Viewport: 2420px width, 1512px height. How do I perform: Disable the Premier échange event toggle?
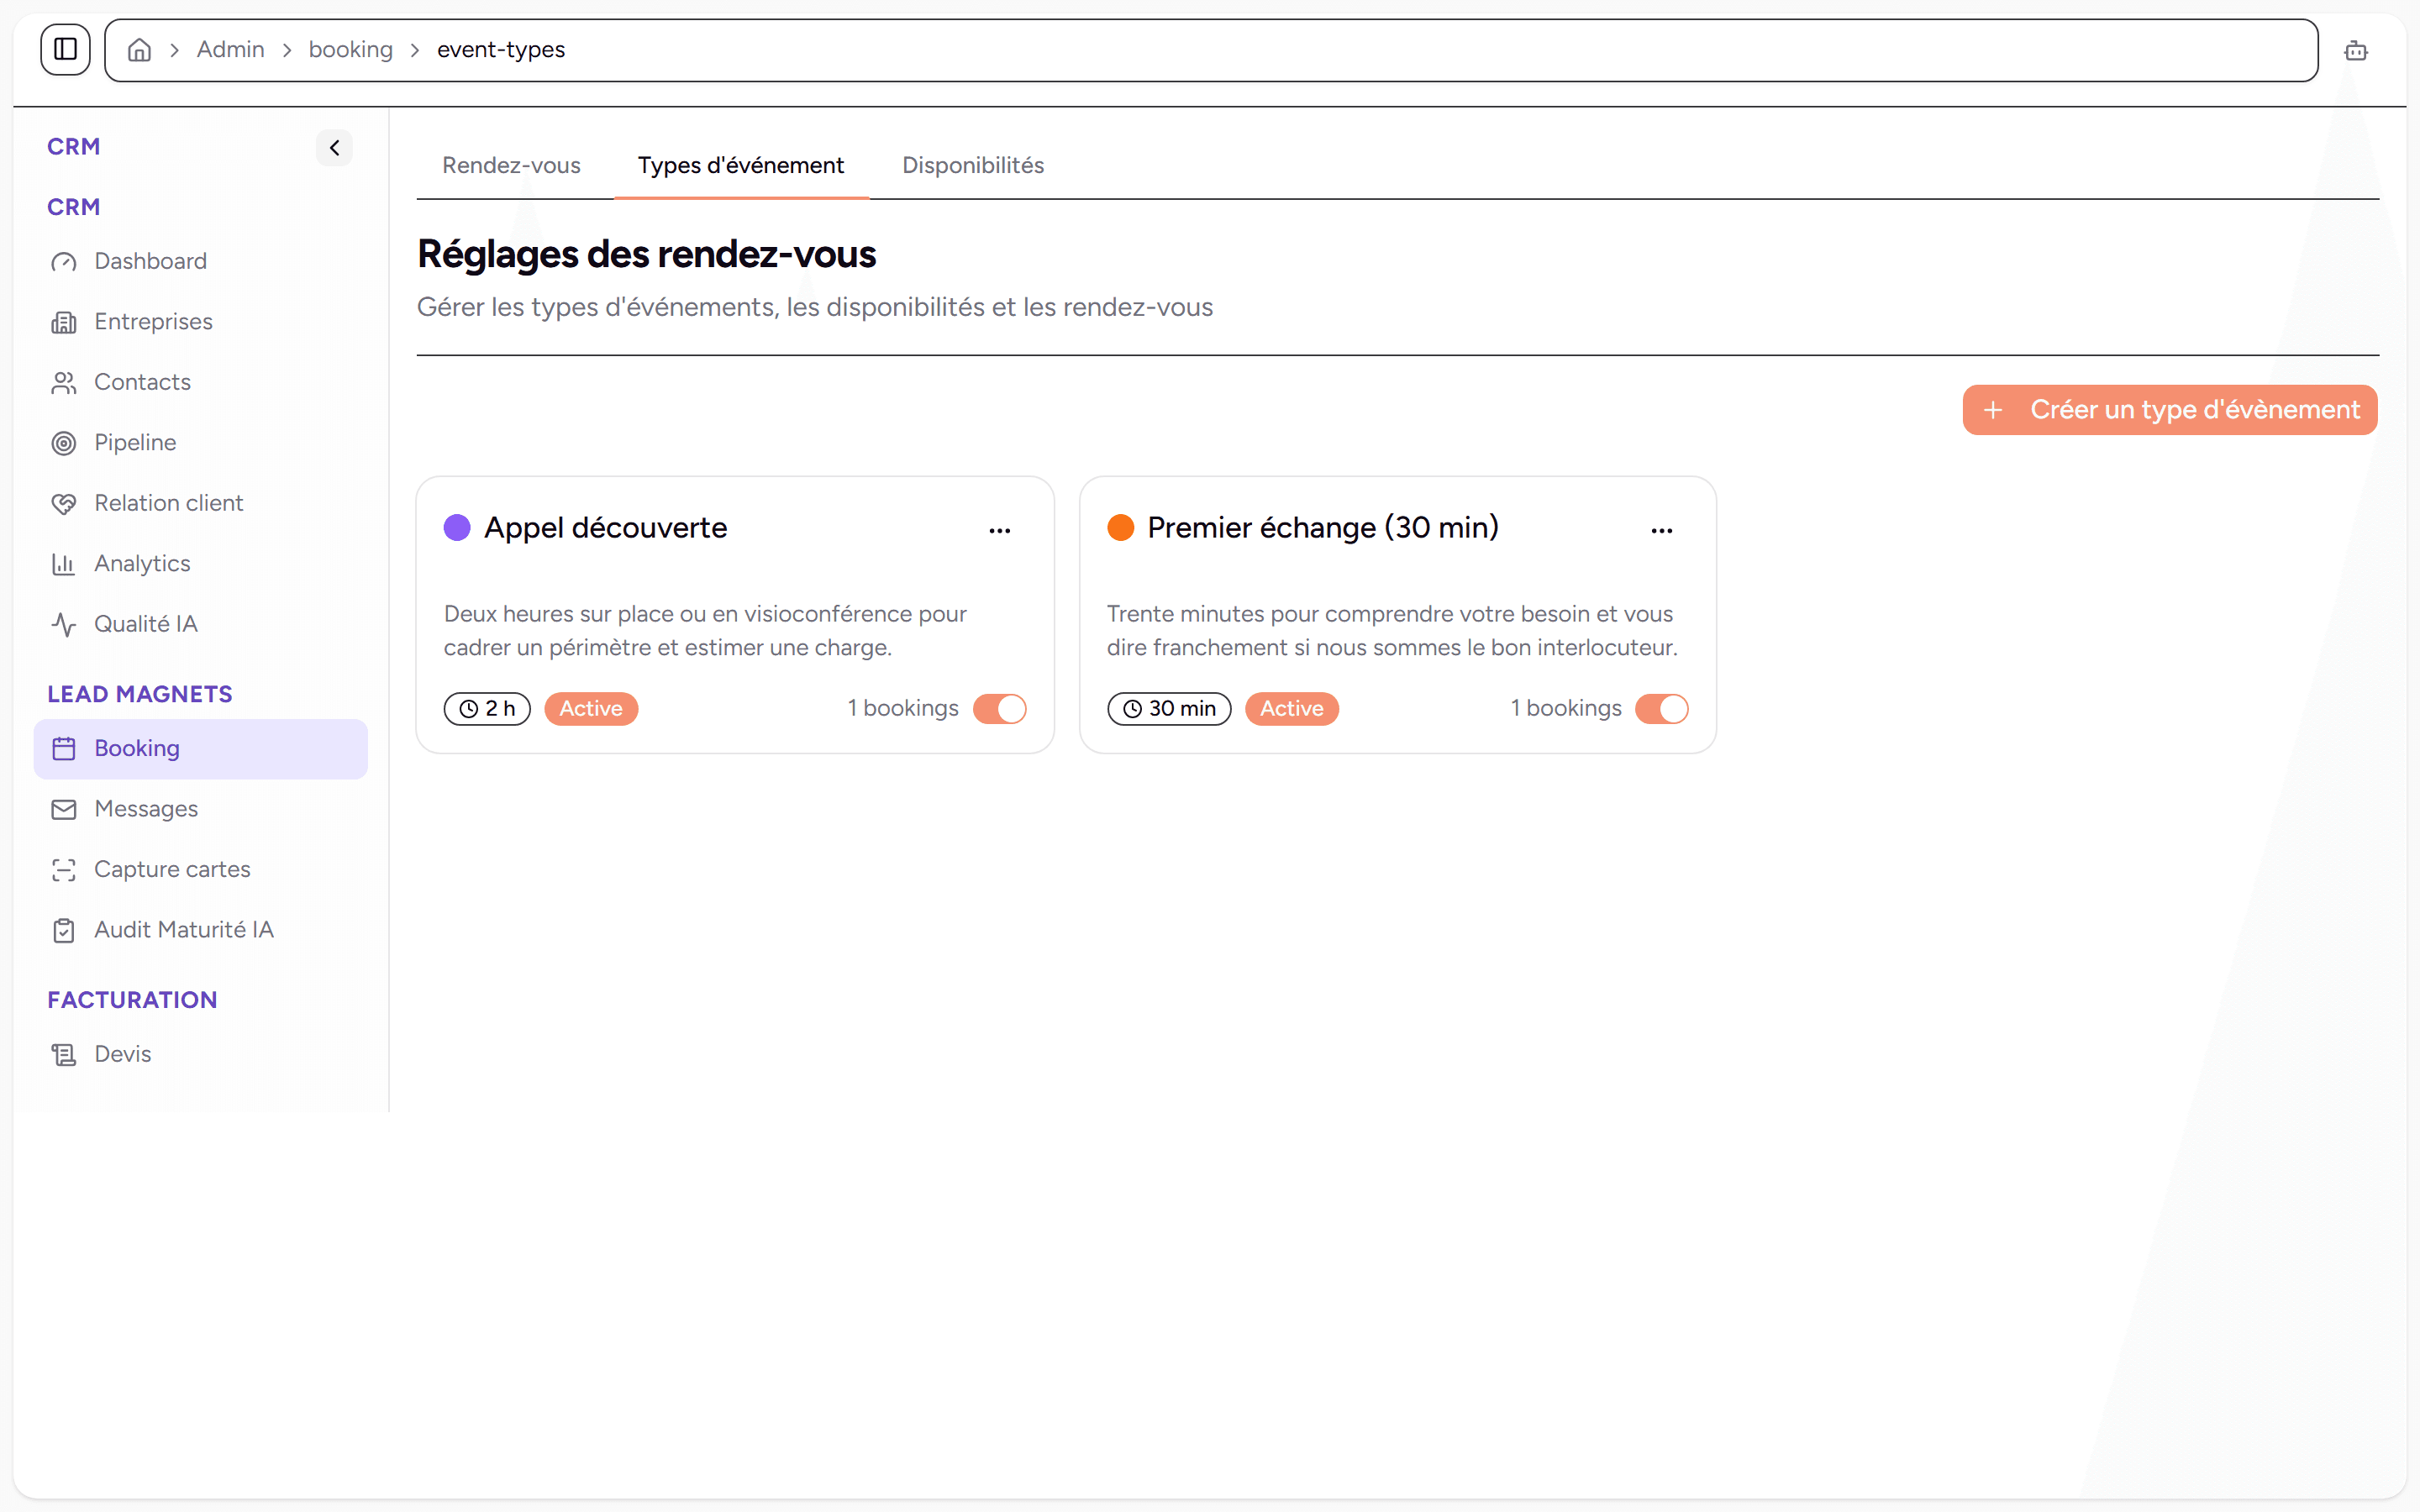click(x=1662, y=709)
